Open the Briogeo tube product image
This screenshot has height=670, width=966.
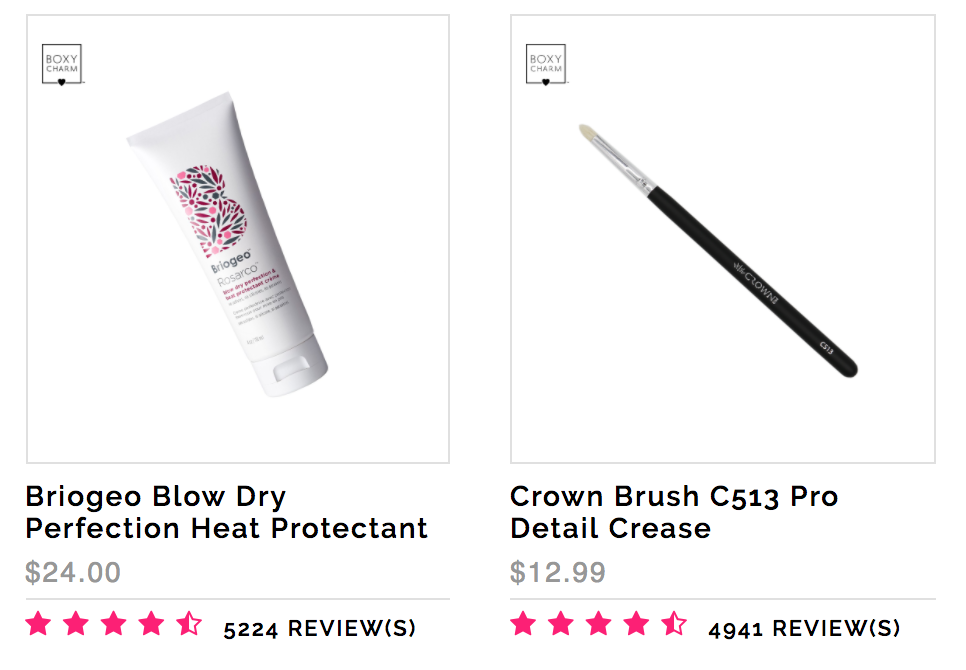coord(227,244)
